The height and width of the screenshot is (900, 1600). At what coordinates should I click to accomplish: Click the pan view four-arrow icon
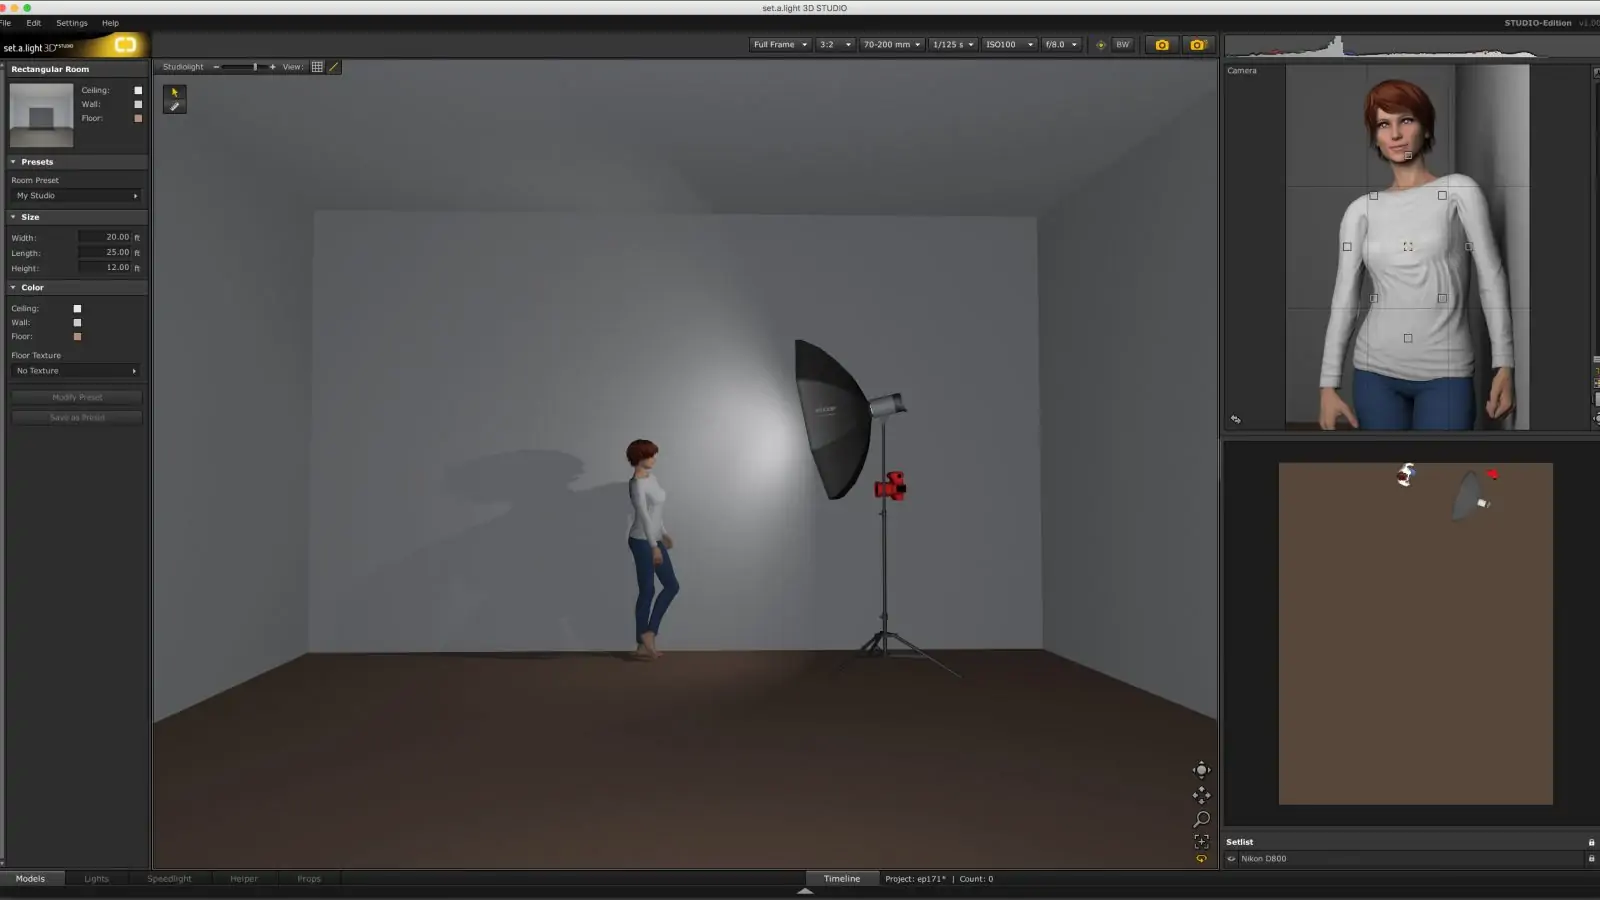pyautogui.click(x=1201, y=795)
